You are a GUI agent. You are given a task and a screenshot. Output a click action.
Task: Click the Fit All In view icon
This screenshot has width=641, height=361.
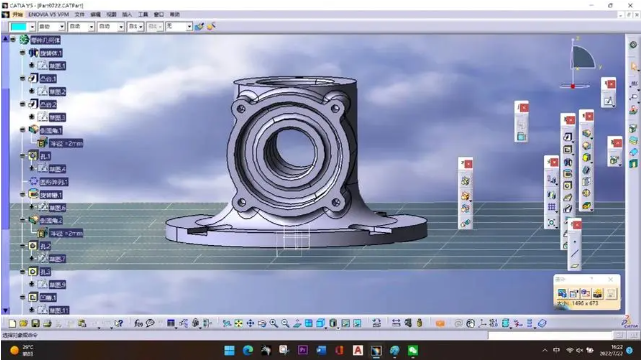[239, 324]
